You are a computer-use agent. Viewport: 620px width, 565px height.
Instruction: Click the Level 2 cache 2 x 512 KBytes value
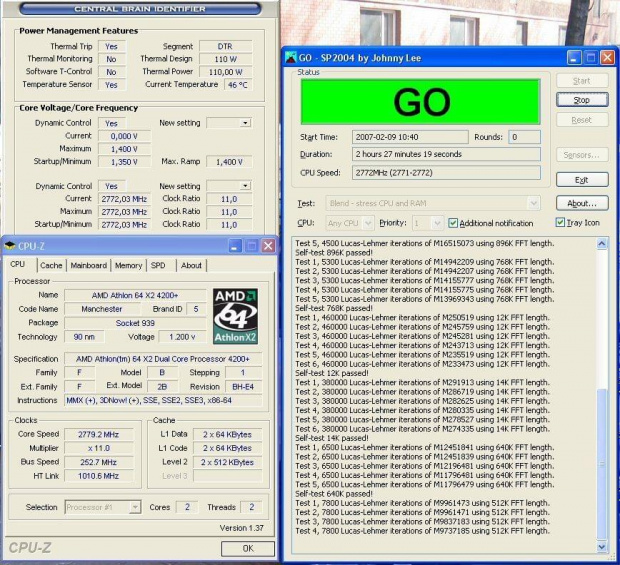[227, 462]
